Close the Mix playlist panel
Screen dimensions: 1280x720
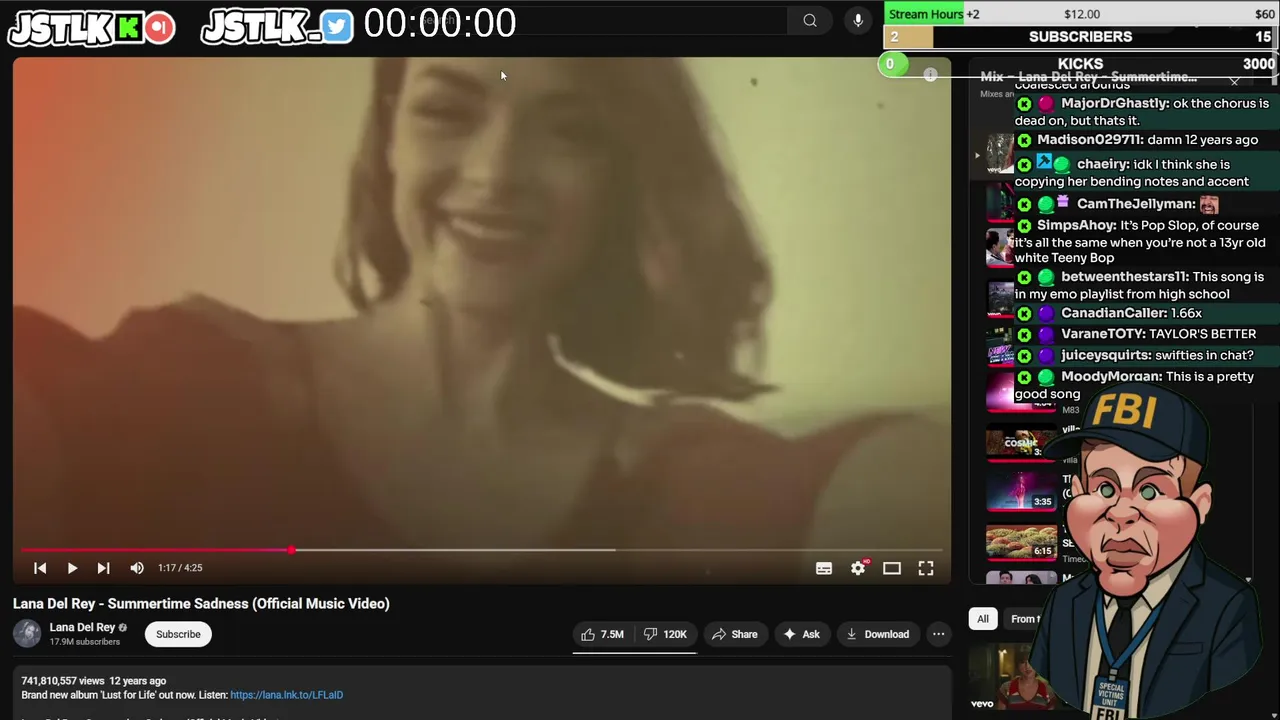1234,81
